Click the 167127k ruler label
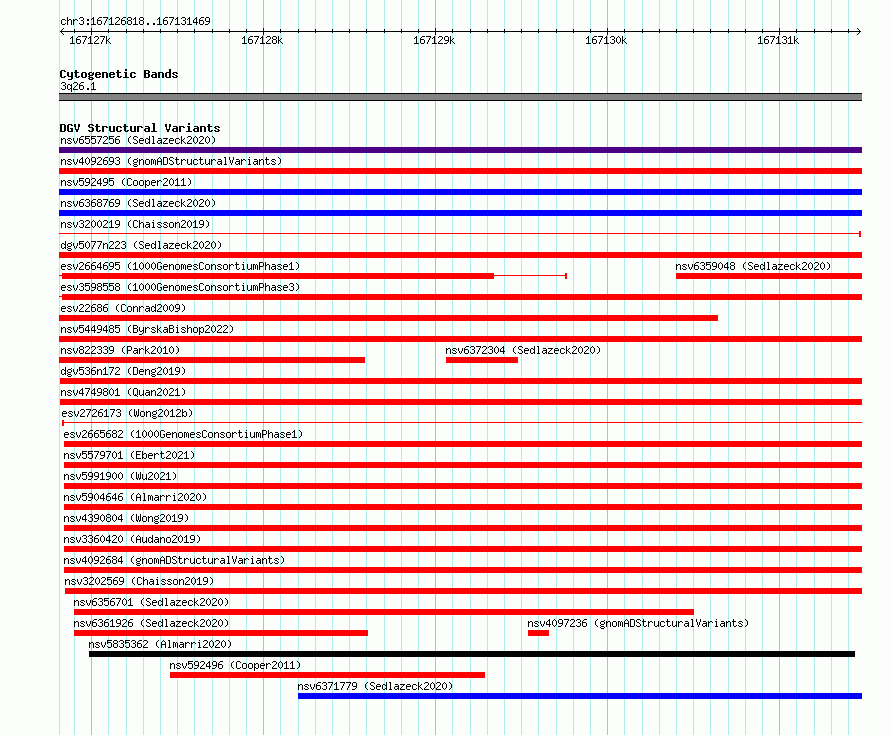Image resolution: width=890 pixels, height=735 pixels. [x=90, y=40]
